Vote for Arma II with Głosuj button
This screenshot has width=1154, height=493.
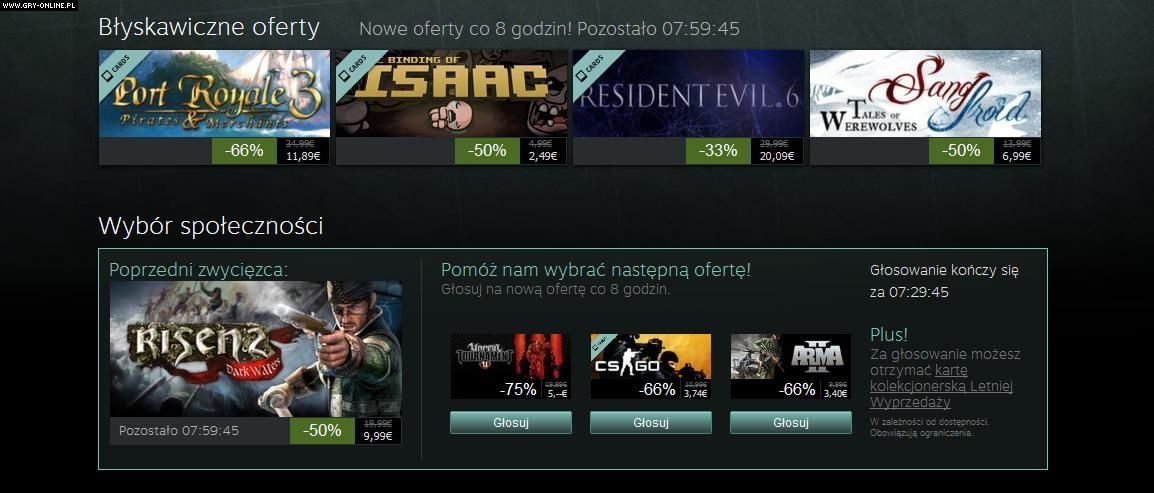tap(790, 422)
